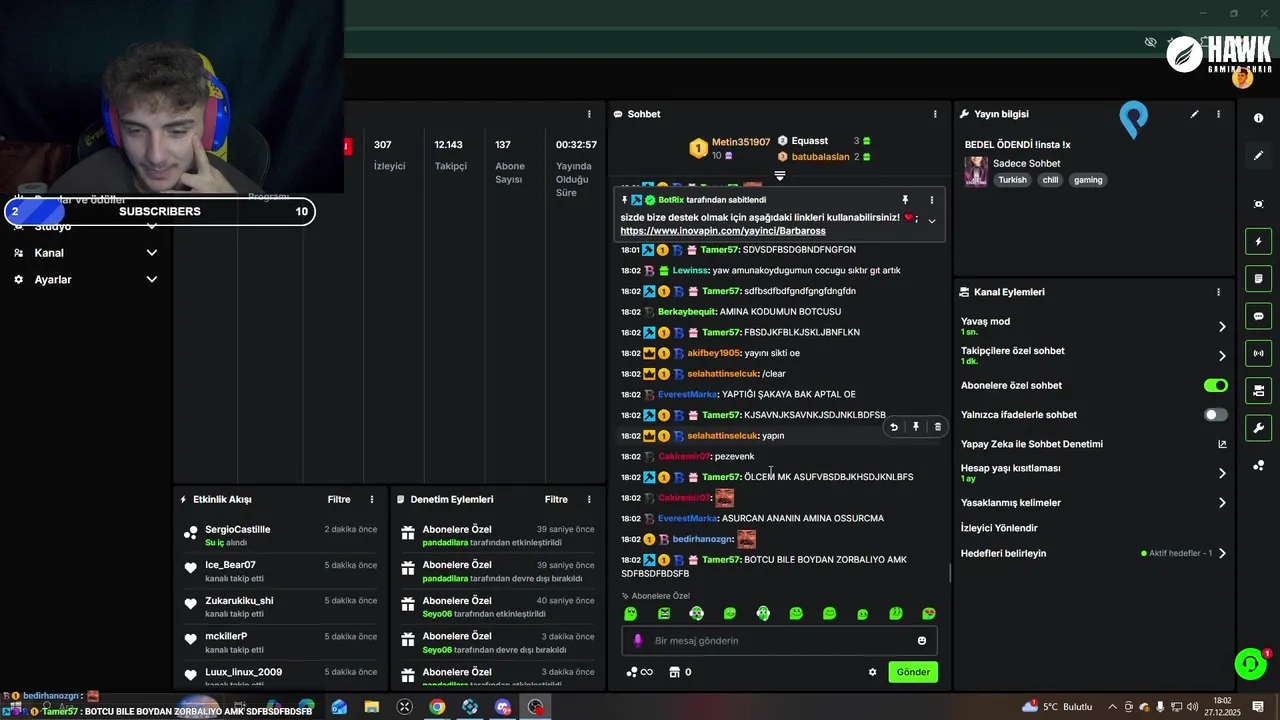Select the focus frame icon in right sidebar
Viewport: 1280px width, 720px height.
[1258, 204]
